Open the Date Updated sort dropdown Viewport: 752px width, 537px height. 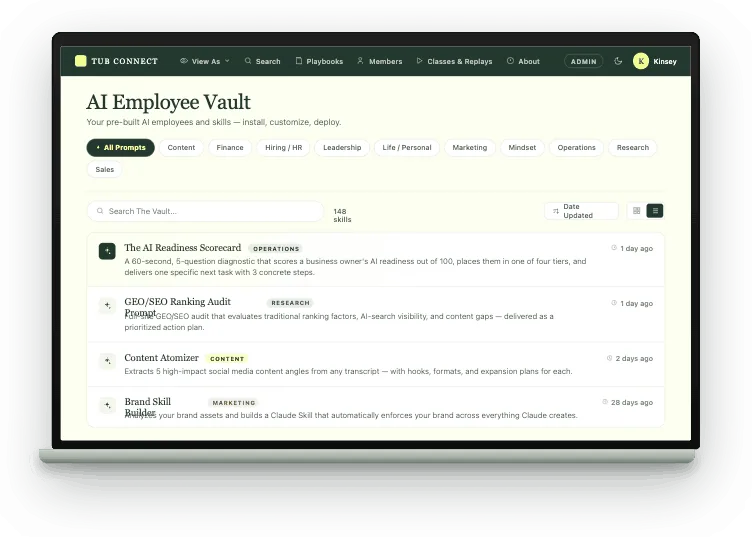pyautogui.click(x=581, y=211)
